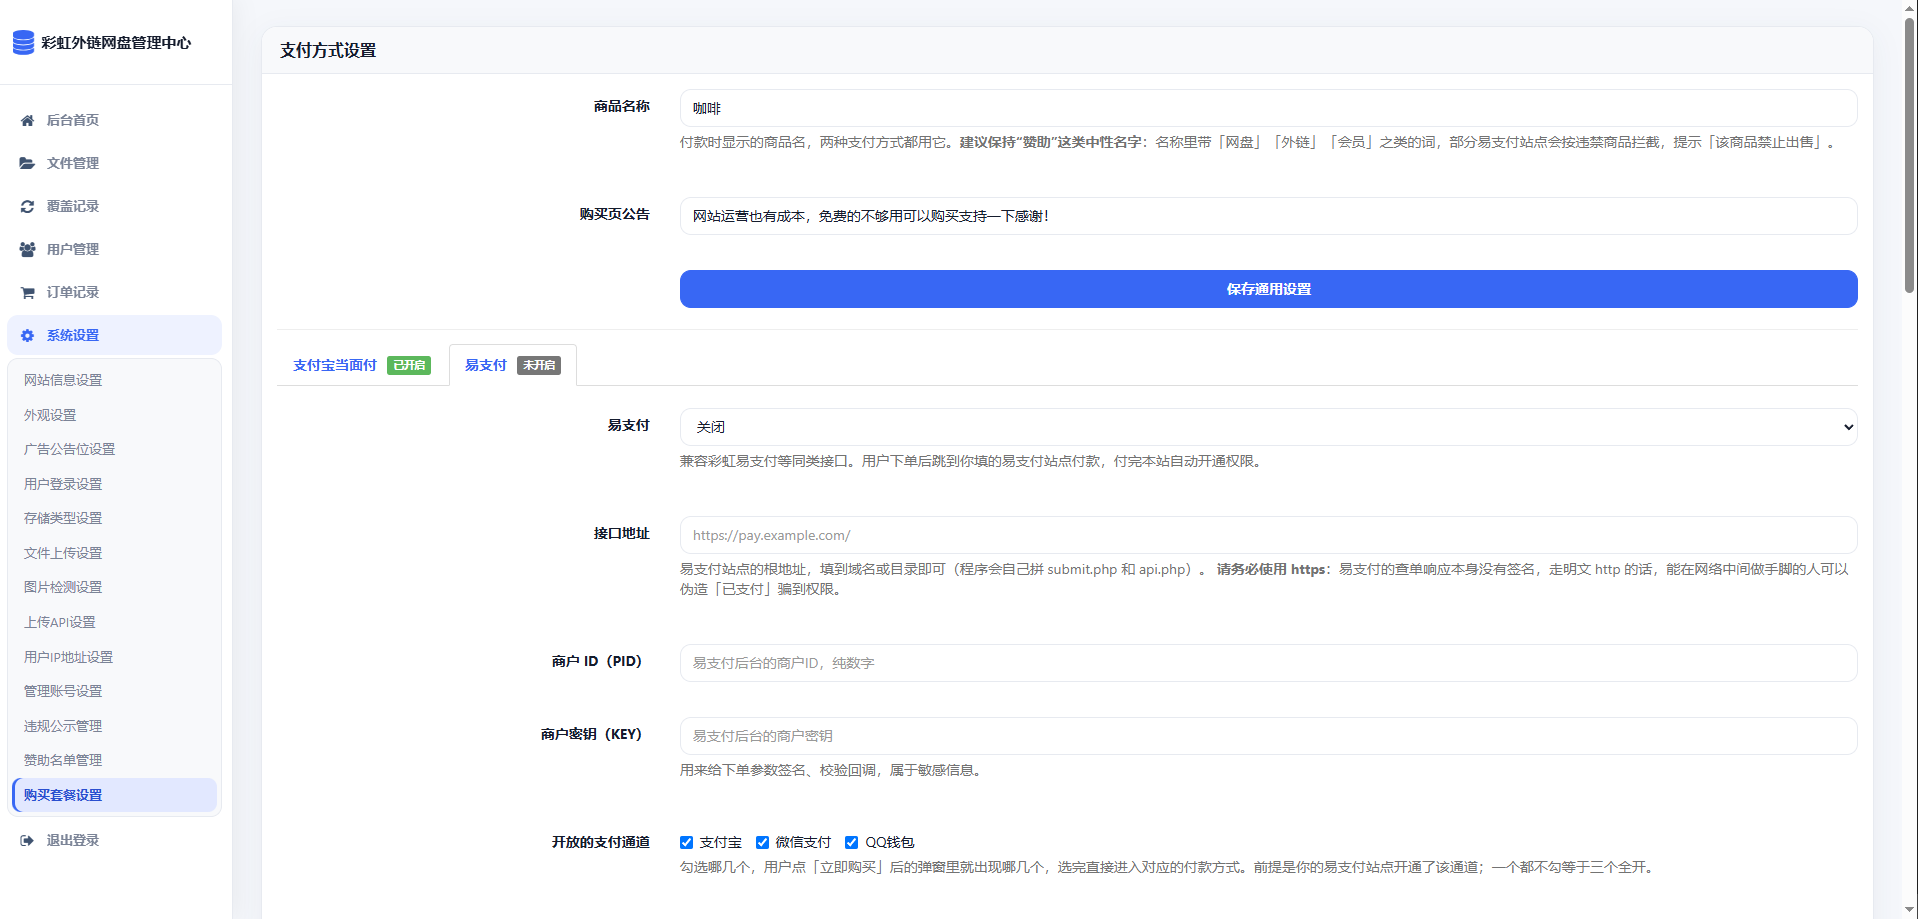Click the 商品名称 input field
This screenshot has width=1918, height=919.
point(1268,108)
